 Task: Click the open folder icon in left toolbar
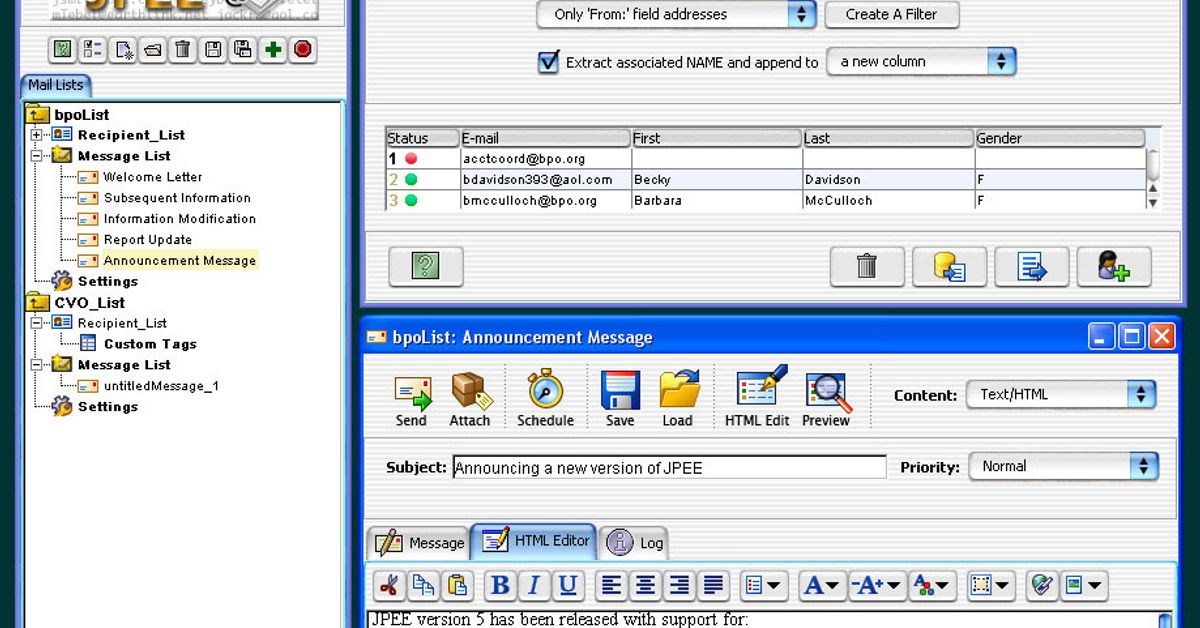[x=152, y=49]
